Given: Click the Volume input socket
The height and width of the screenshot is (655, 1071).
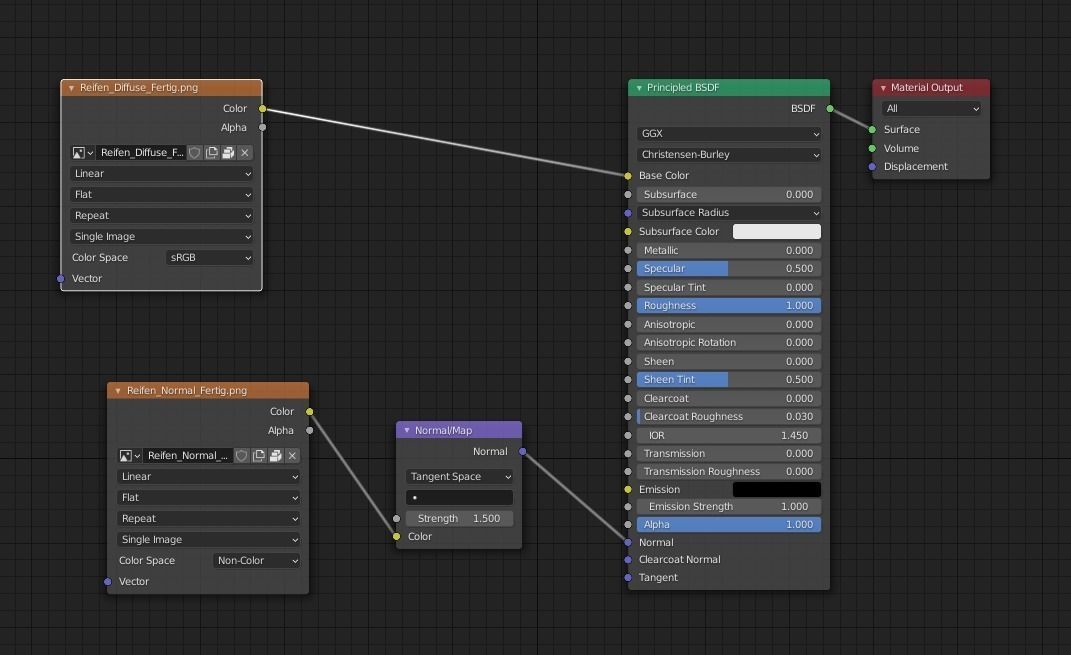Looking at the screenshot, I should [872, 148].
